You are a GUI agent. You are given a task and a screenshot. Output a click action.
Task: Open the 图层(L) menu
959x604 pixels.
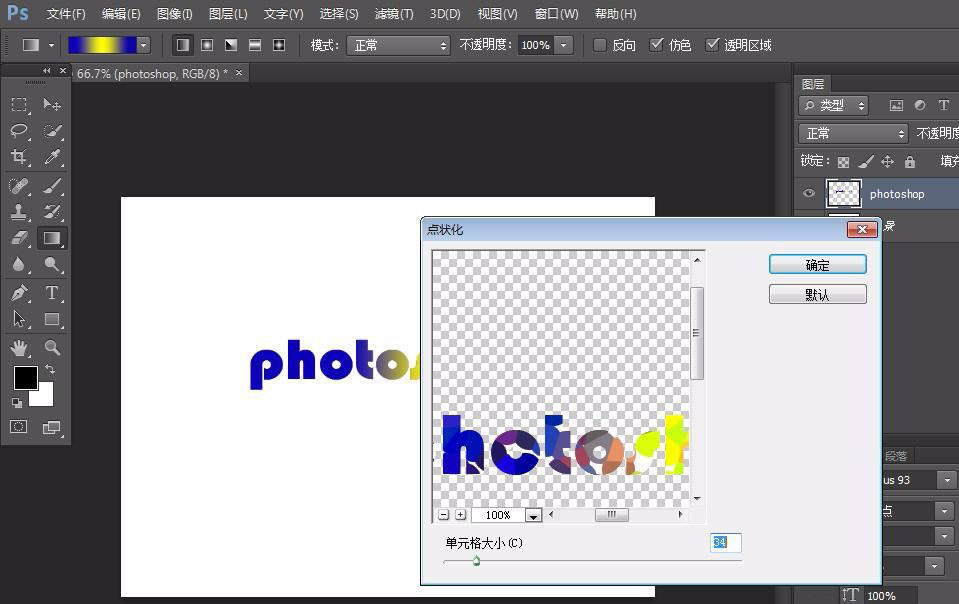[x=228, y=13]
